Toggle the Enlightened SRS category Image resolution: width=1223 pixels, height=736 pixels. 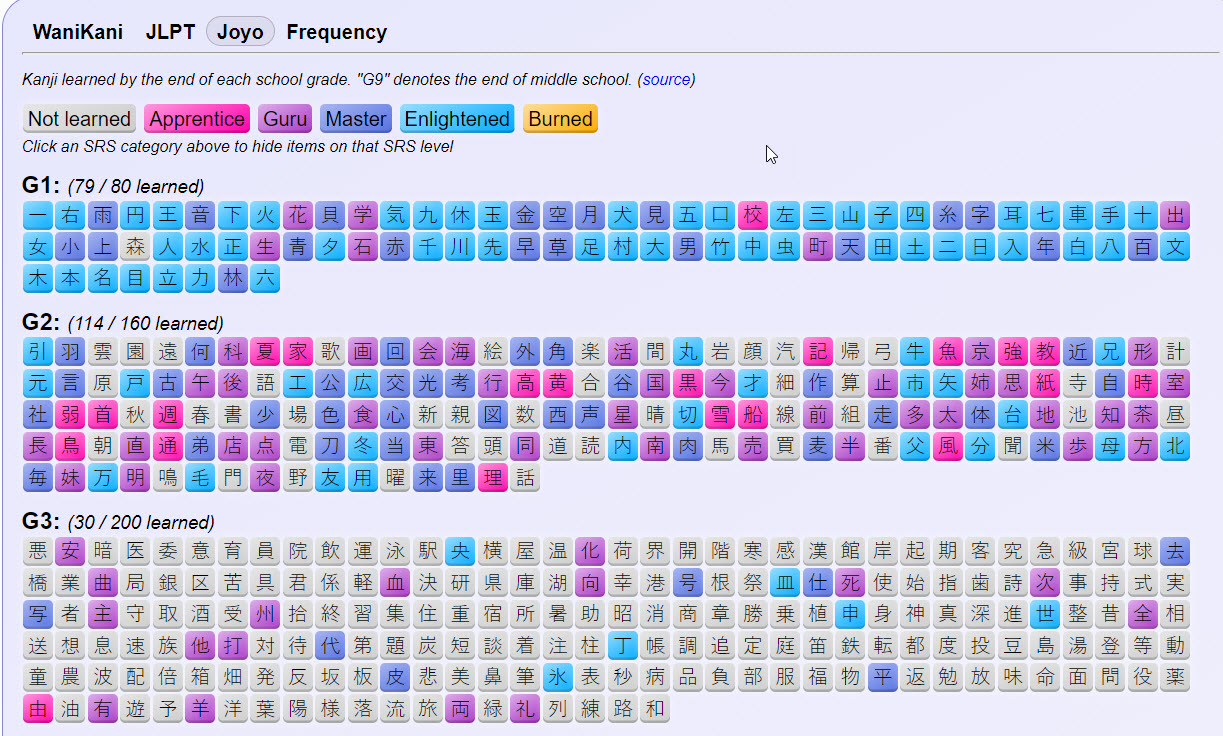(457, 119)
